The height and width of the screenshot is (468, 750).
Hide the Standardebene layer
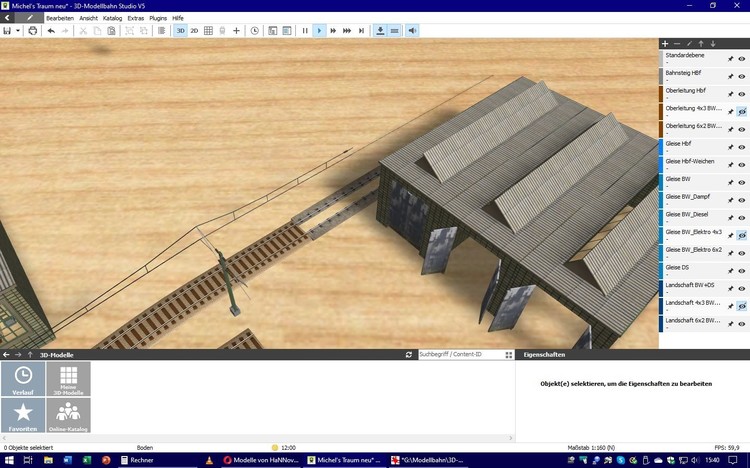click(742, 59)
